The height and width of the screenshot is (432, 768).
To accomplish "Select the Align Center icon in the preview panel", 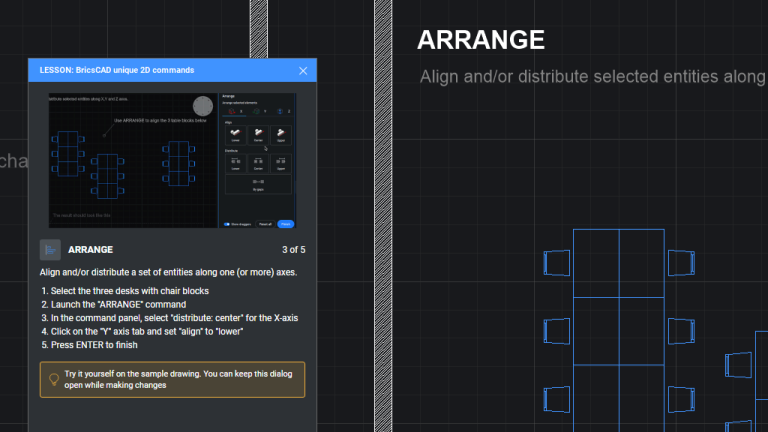I will pyautogui.click(x=258, y=135).
